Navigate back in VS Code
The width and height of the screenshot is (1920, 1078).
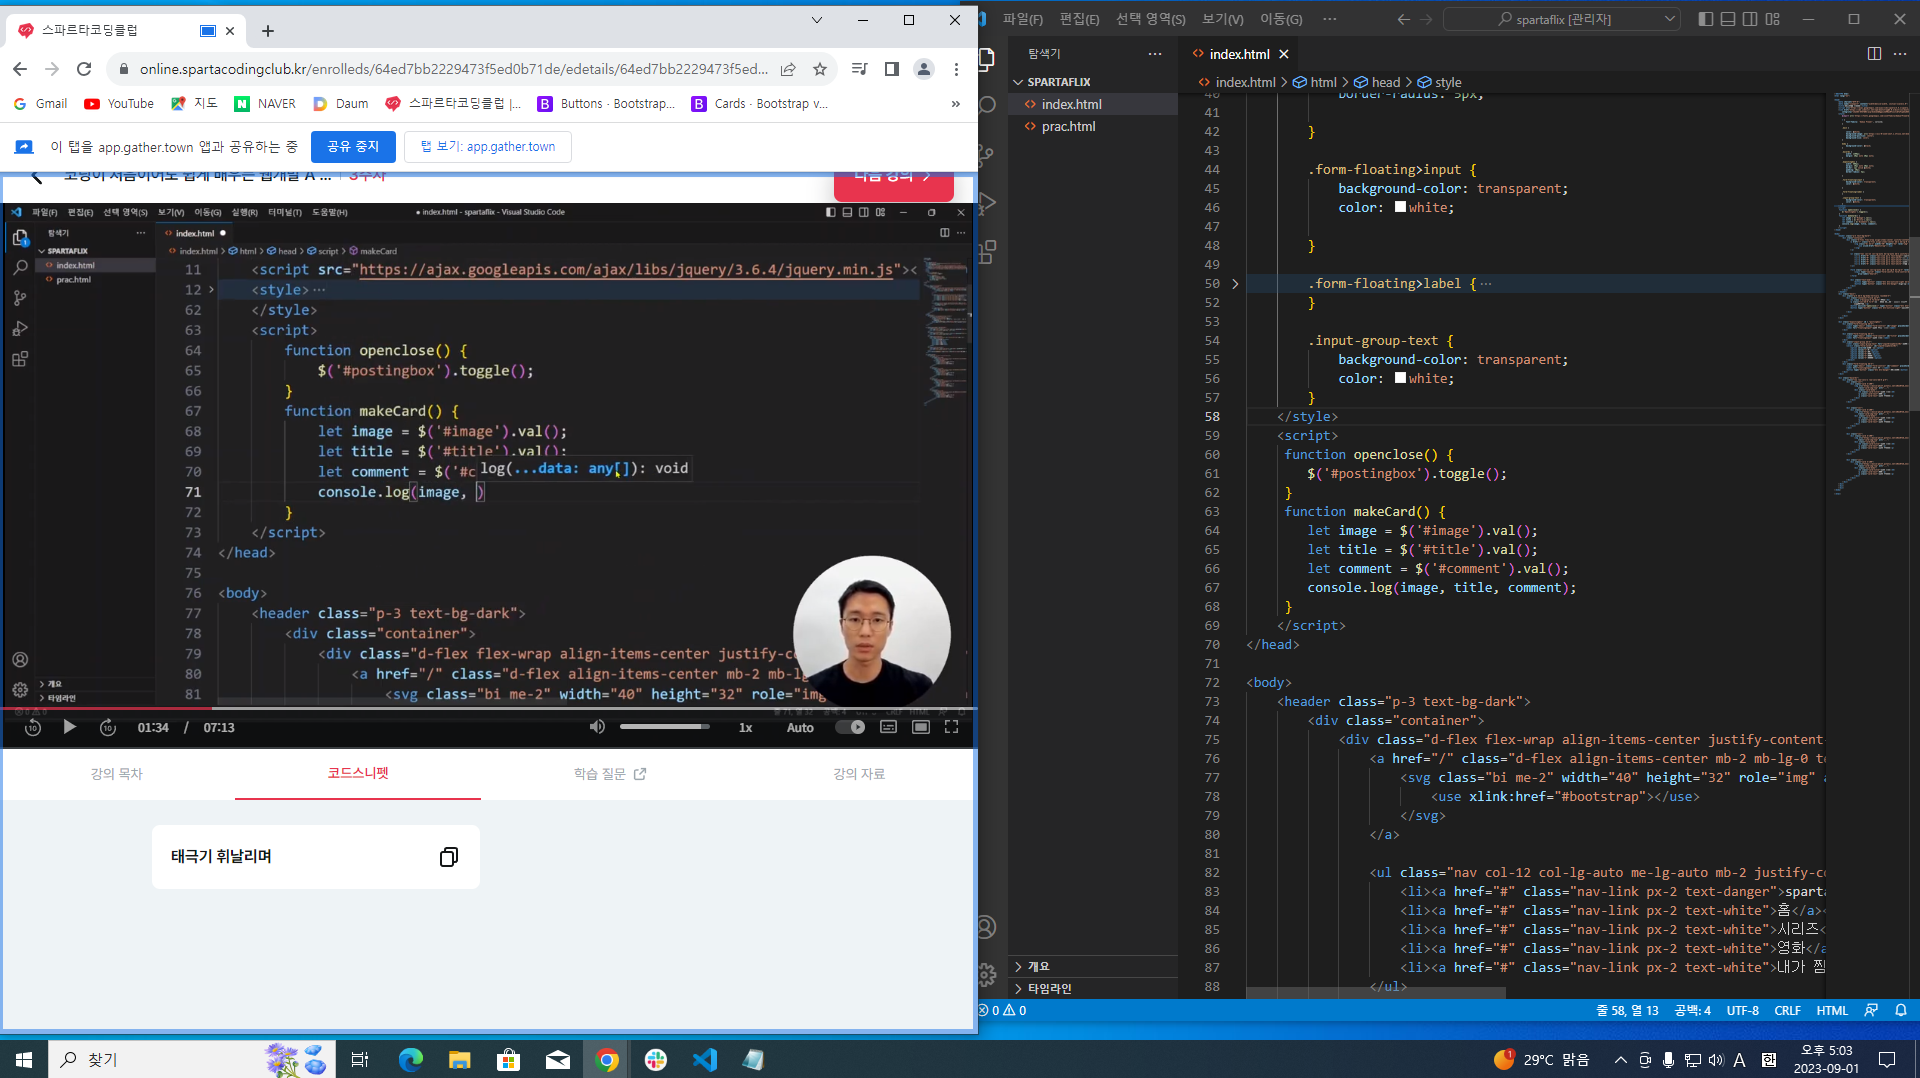point(1404,19)
